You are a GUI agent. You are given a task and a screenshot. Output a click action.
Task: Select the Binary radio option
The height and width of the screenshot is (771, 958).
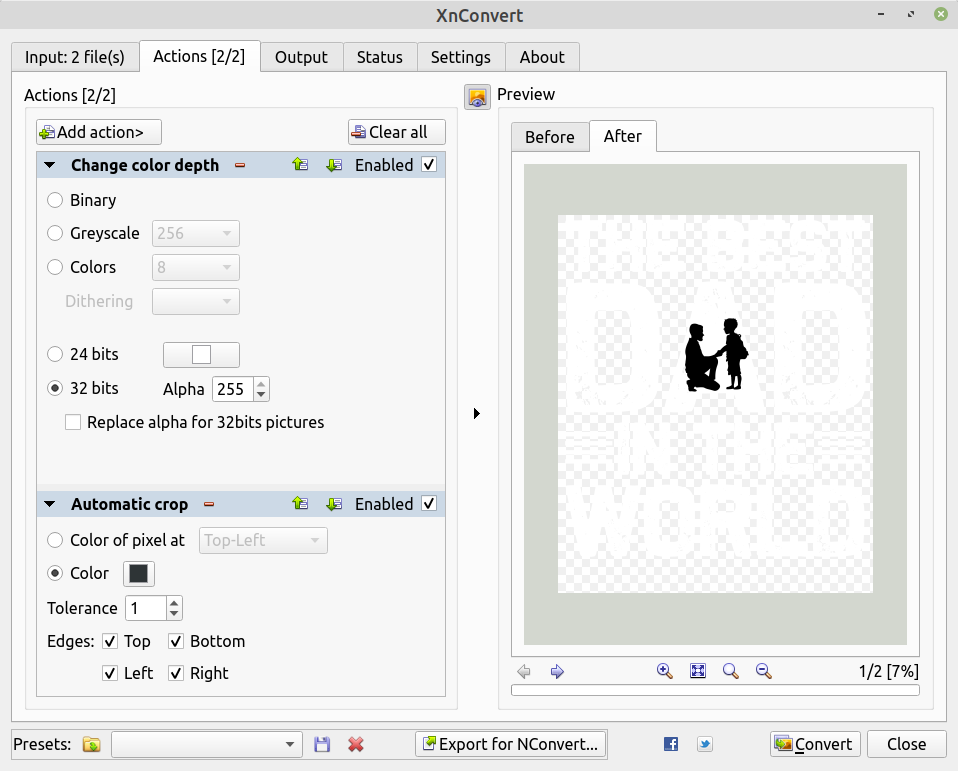[x=56, y=200]
